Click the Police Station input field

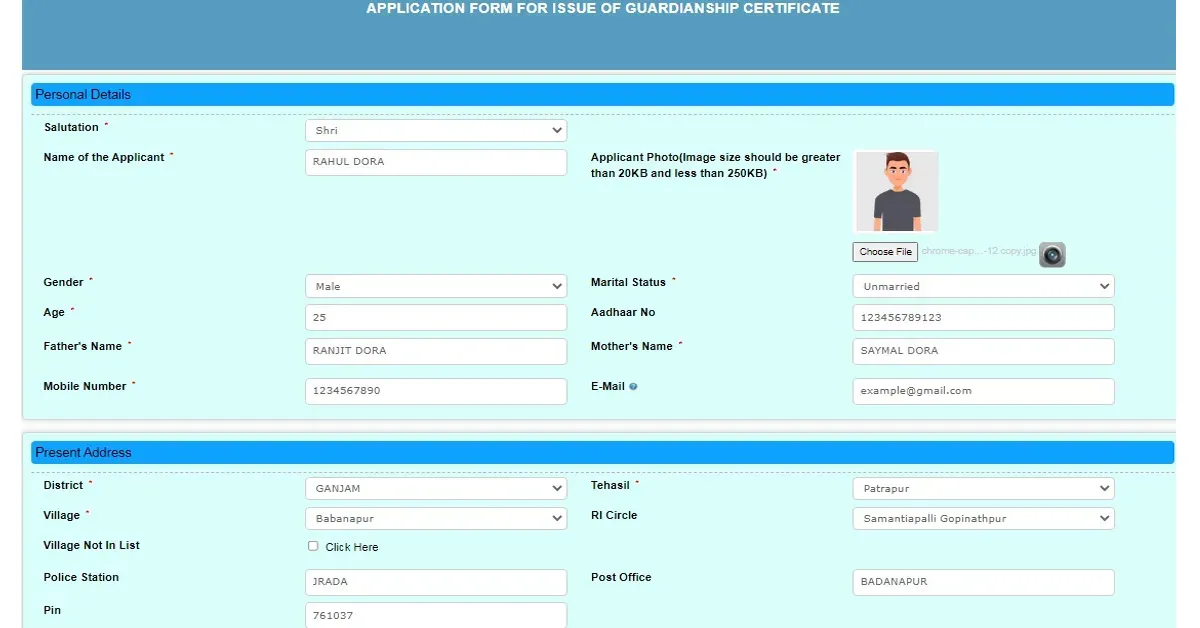[x=435, y=582]
